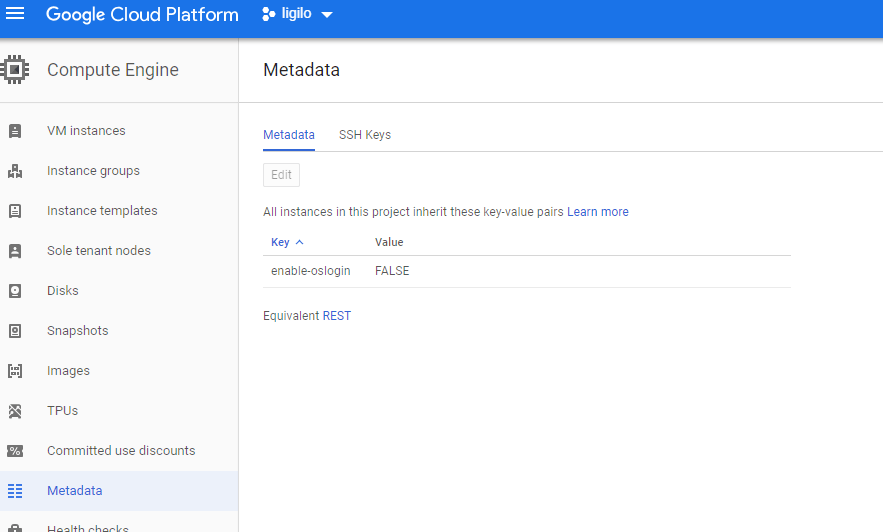Click the ligilo project name
883x532 pixels.
[x=297, y=14]
